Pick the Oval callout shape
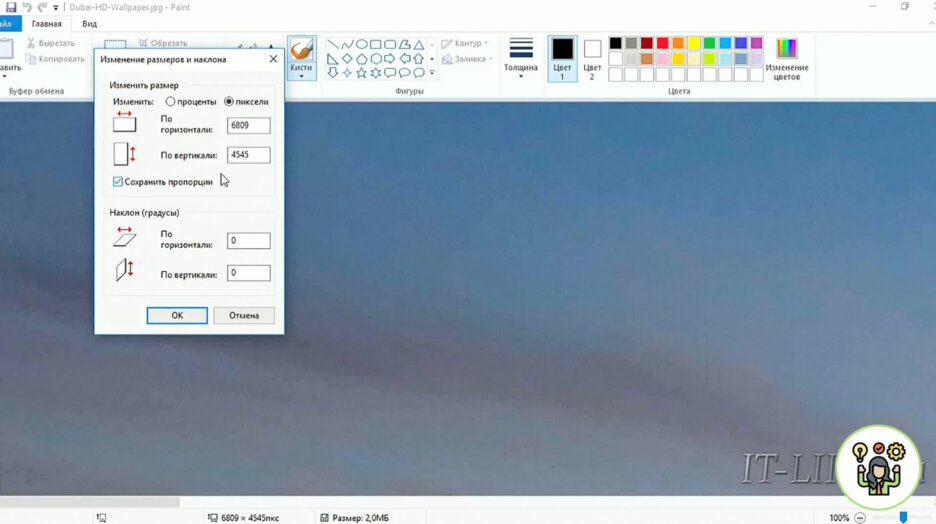Screen dimensions: 936x524 [404, 73]
